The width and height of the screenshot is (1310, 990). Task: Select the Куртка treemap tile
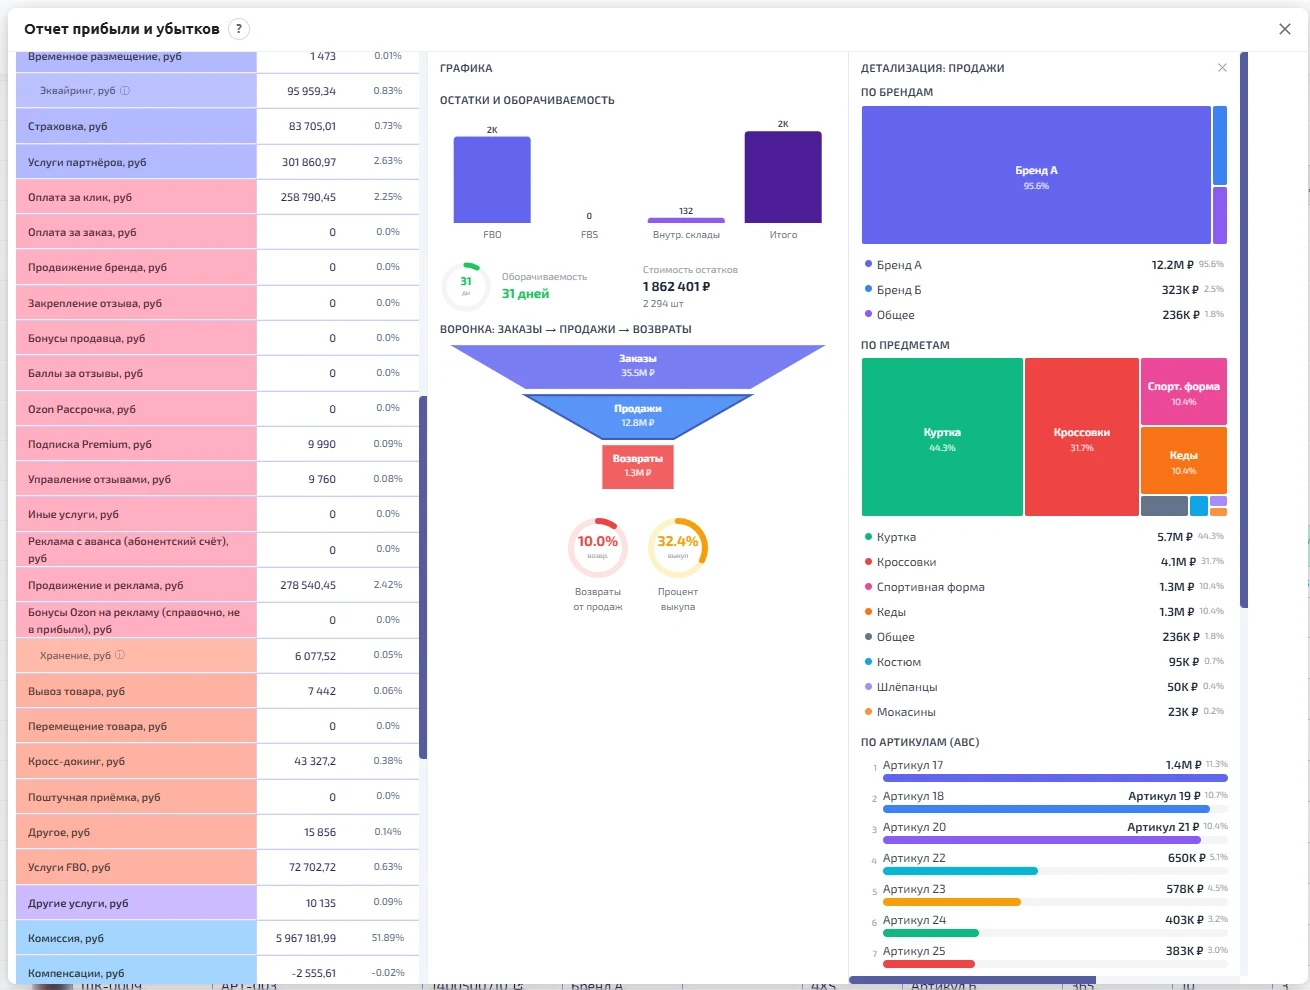click(942, 437)
